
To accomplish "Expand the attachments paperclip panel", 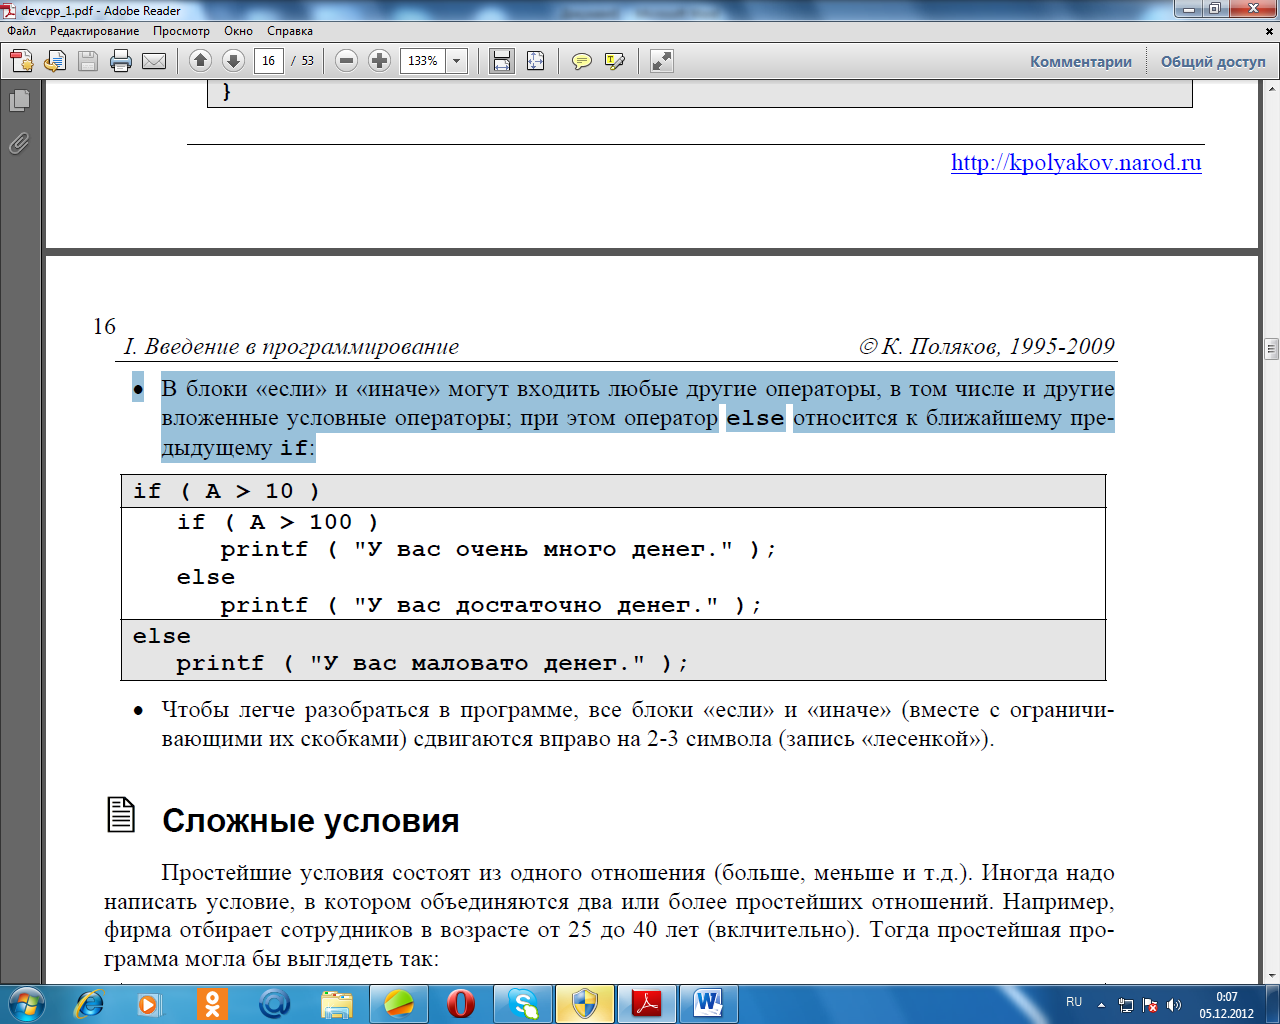I will click(19, 144).
